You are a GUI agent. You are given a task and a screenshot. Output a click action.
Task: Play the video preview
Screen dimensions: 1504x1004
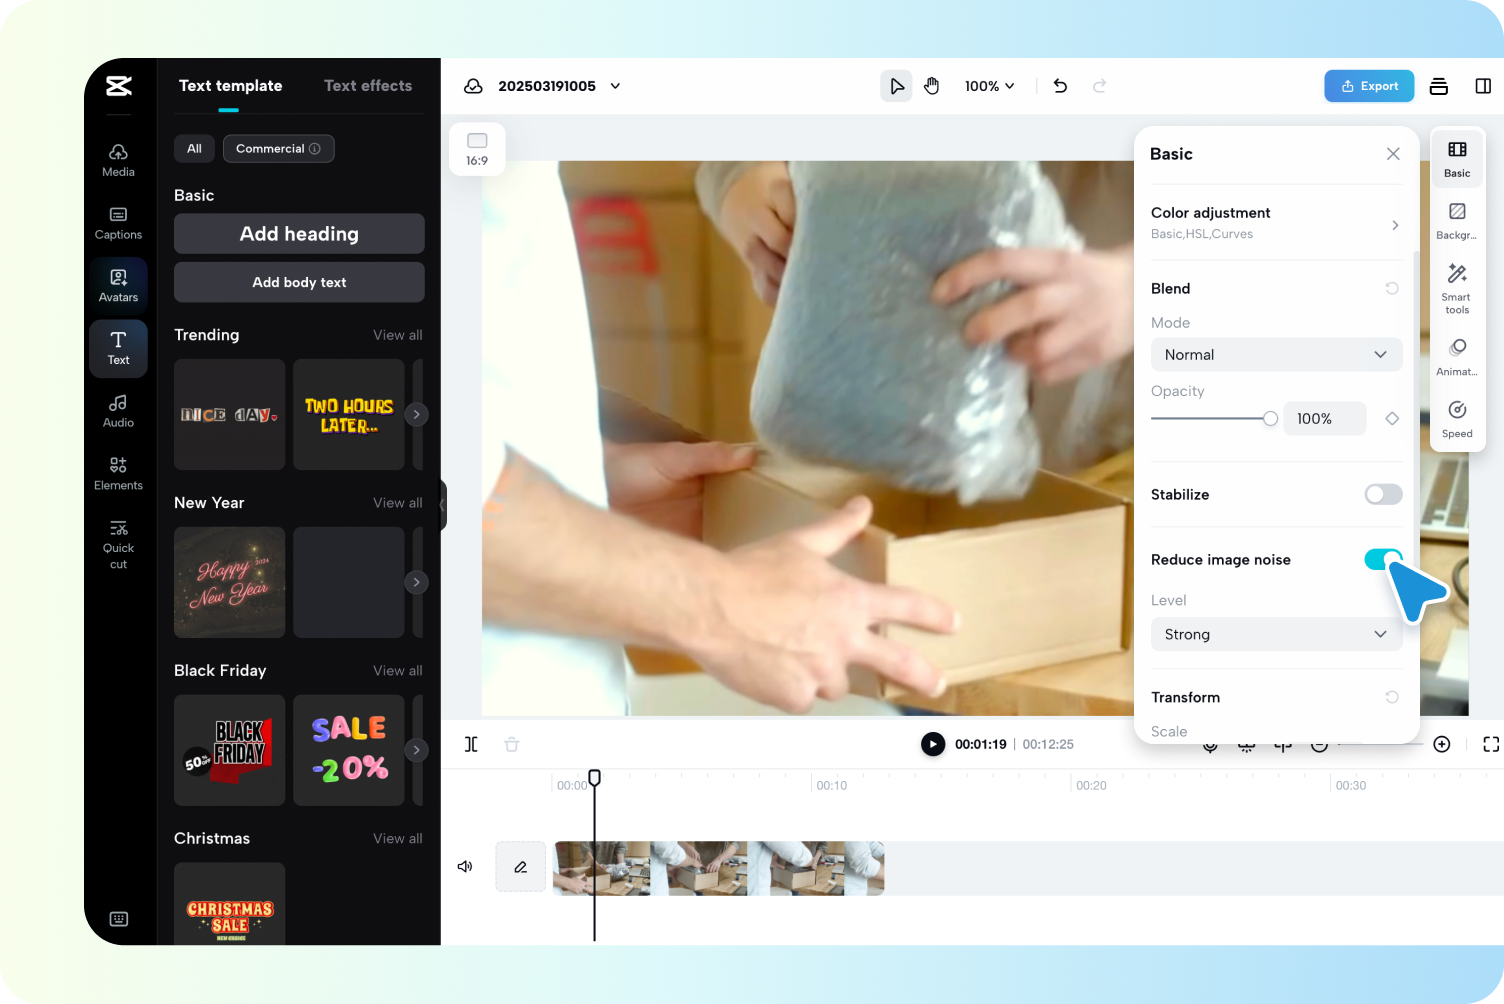[x=933, y=744]
